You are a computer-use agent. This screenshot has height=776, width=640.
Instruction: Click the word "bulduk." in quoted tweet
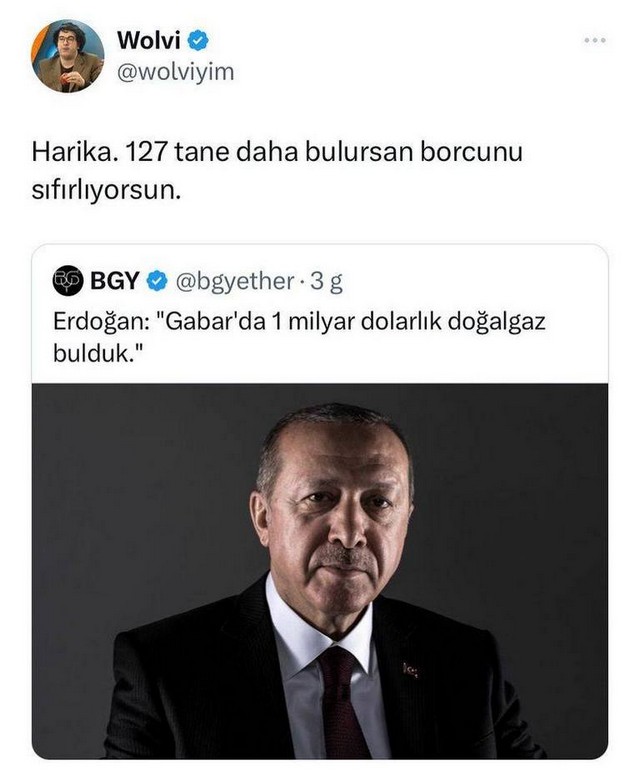tap(98, 353)
